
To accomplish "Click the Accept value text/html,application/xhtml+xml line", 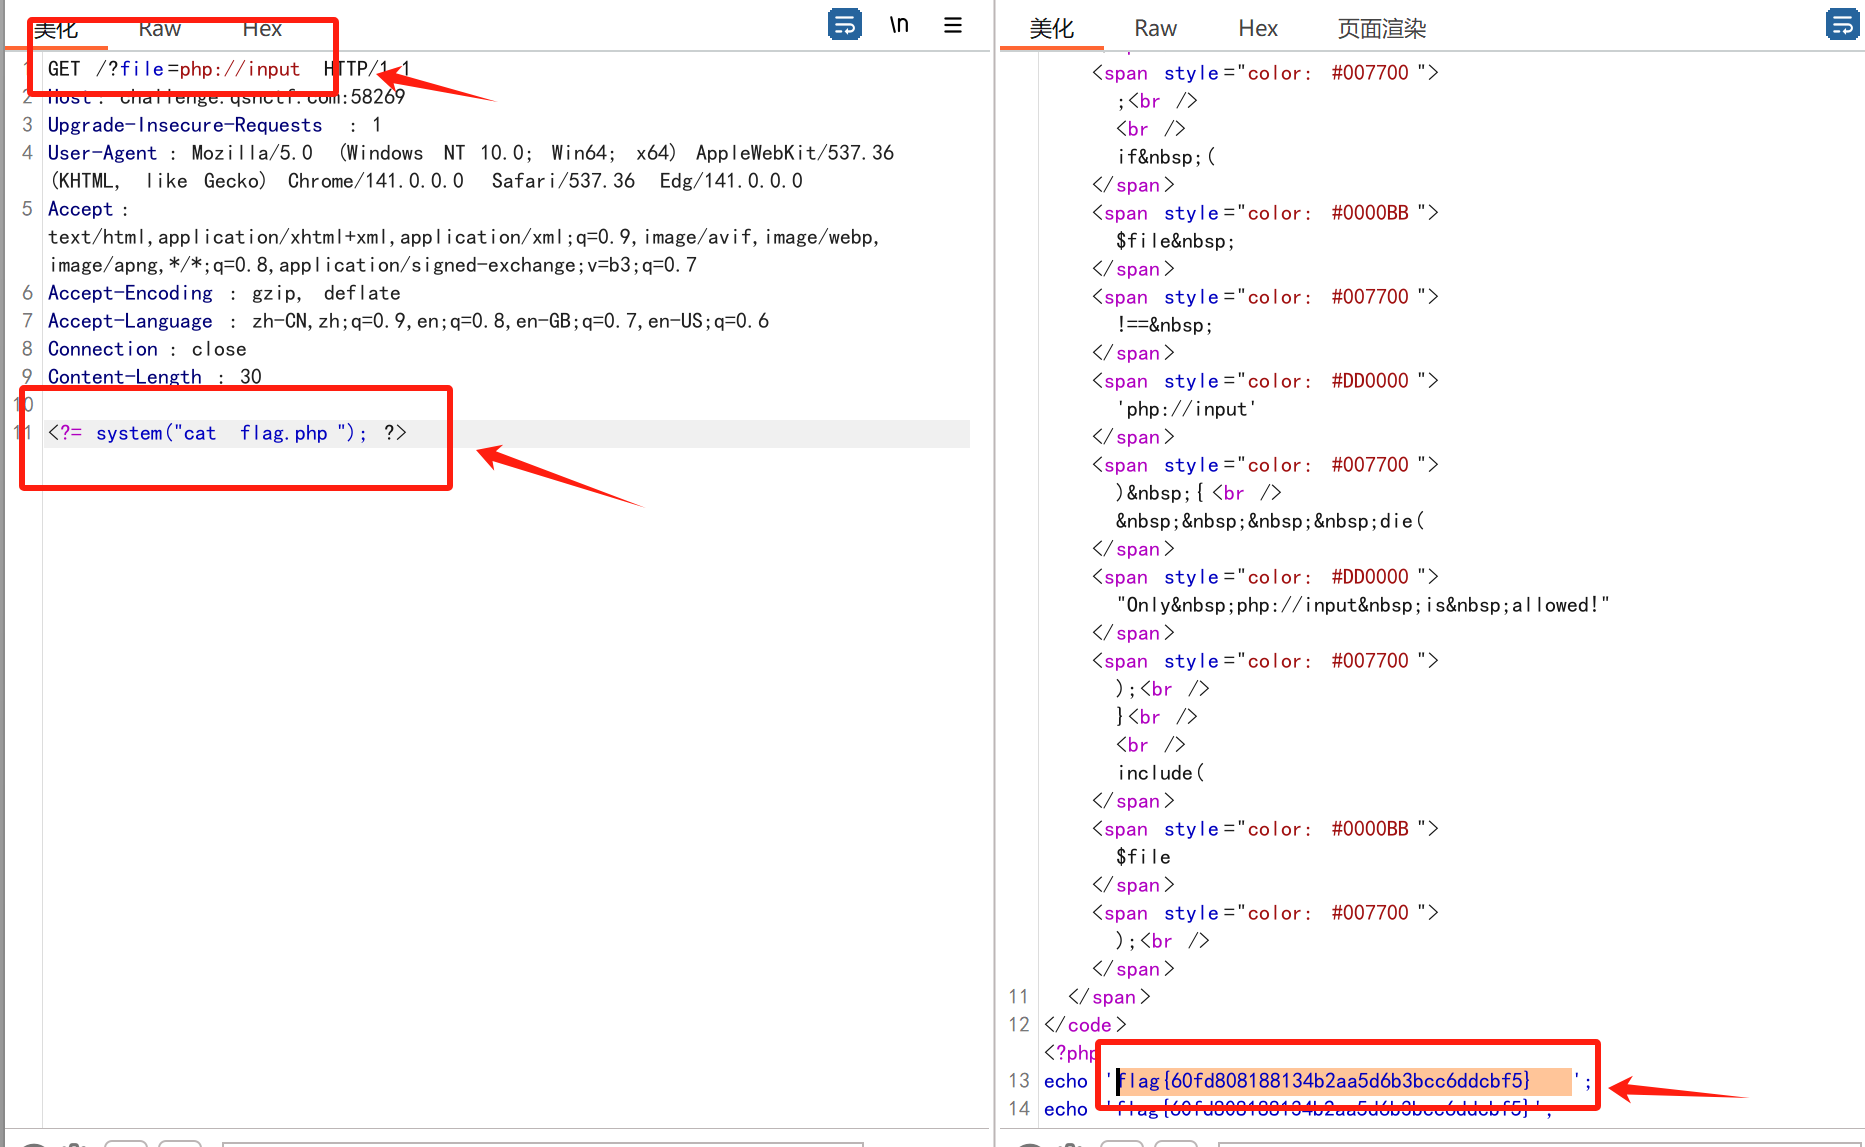I will 464,237.
